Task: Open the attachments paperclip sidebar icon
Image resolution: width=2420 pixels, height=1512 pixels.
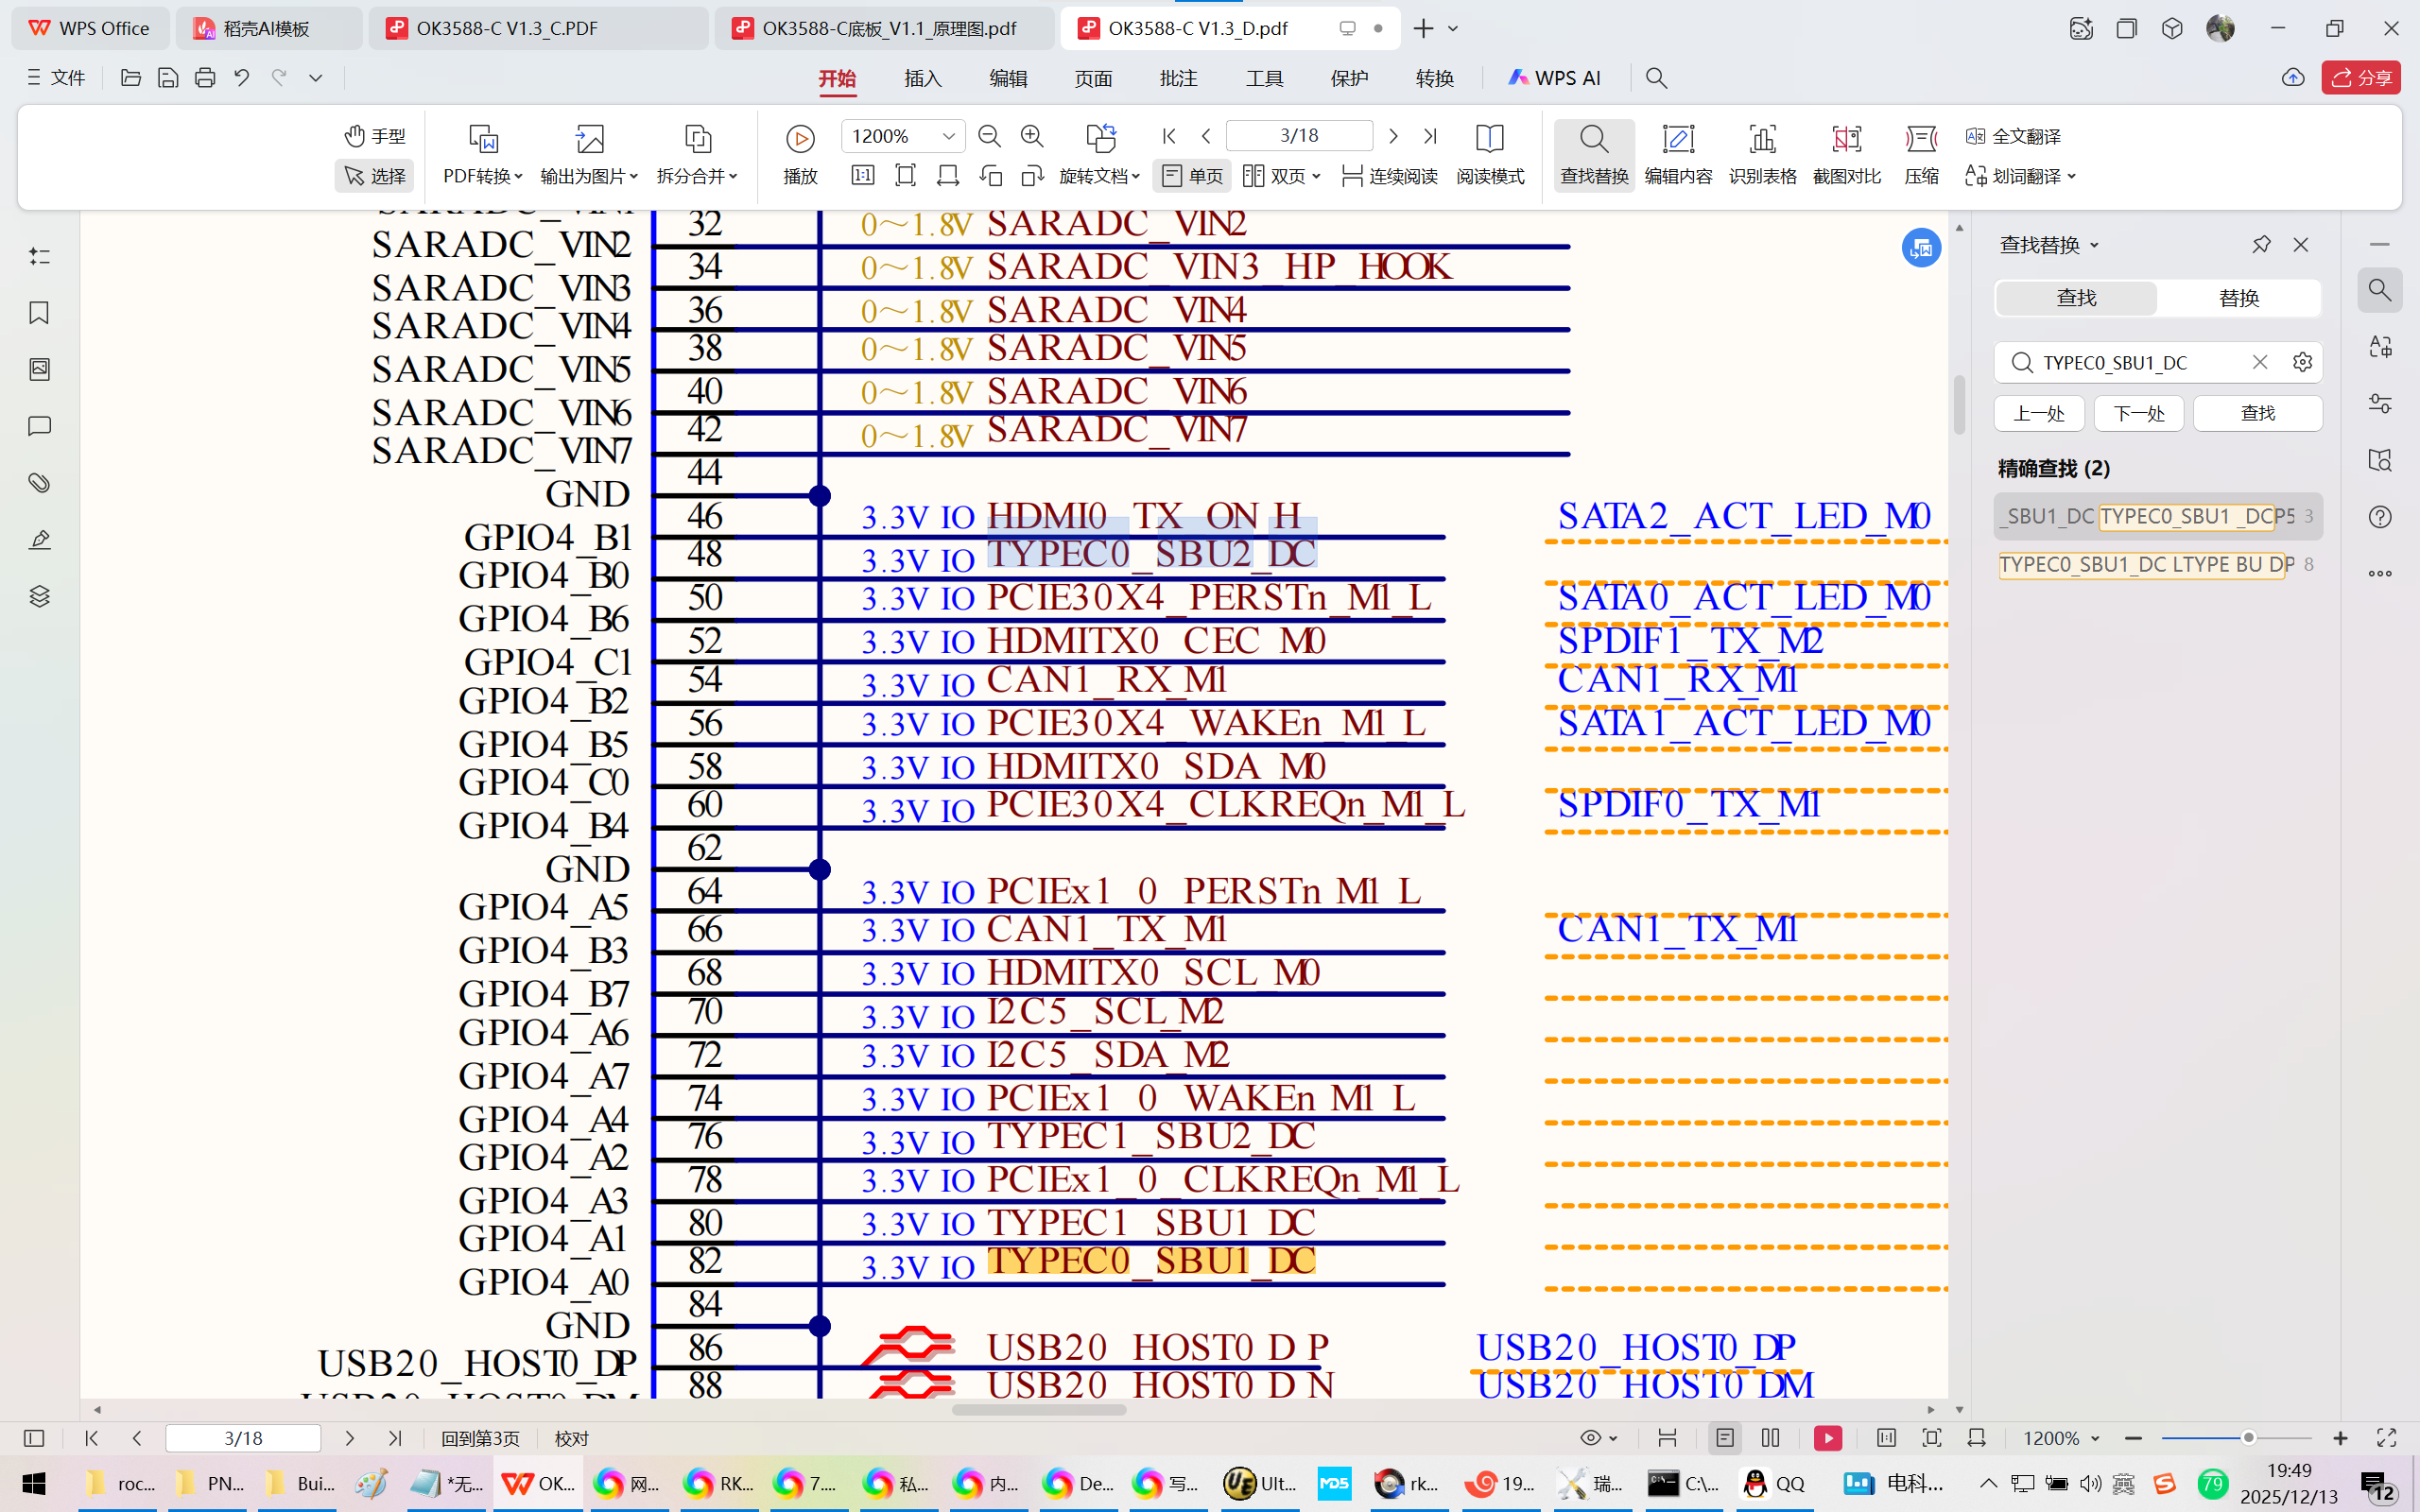Action: pyautogui.click(x=39, y=483)
